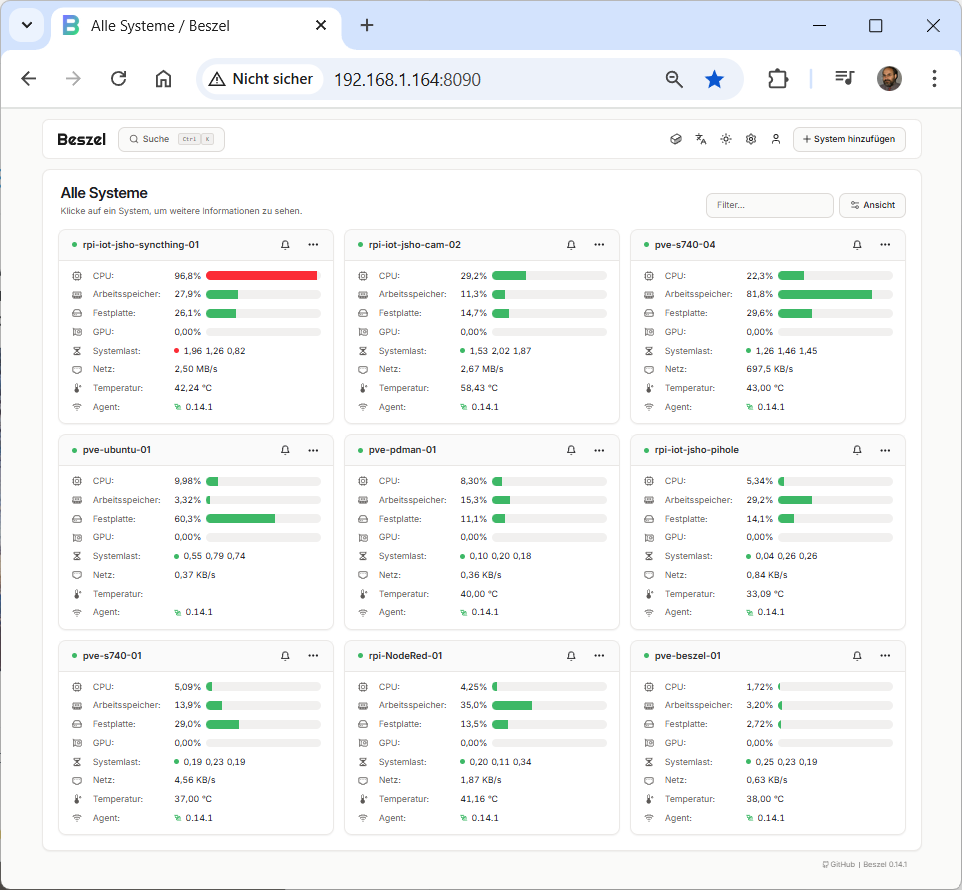Bookmark this page with star icon
962x890 pixels.
[x=714, y=79]
